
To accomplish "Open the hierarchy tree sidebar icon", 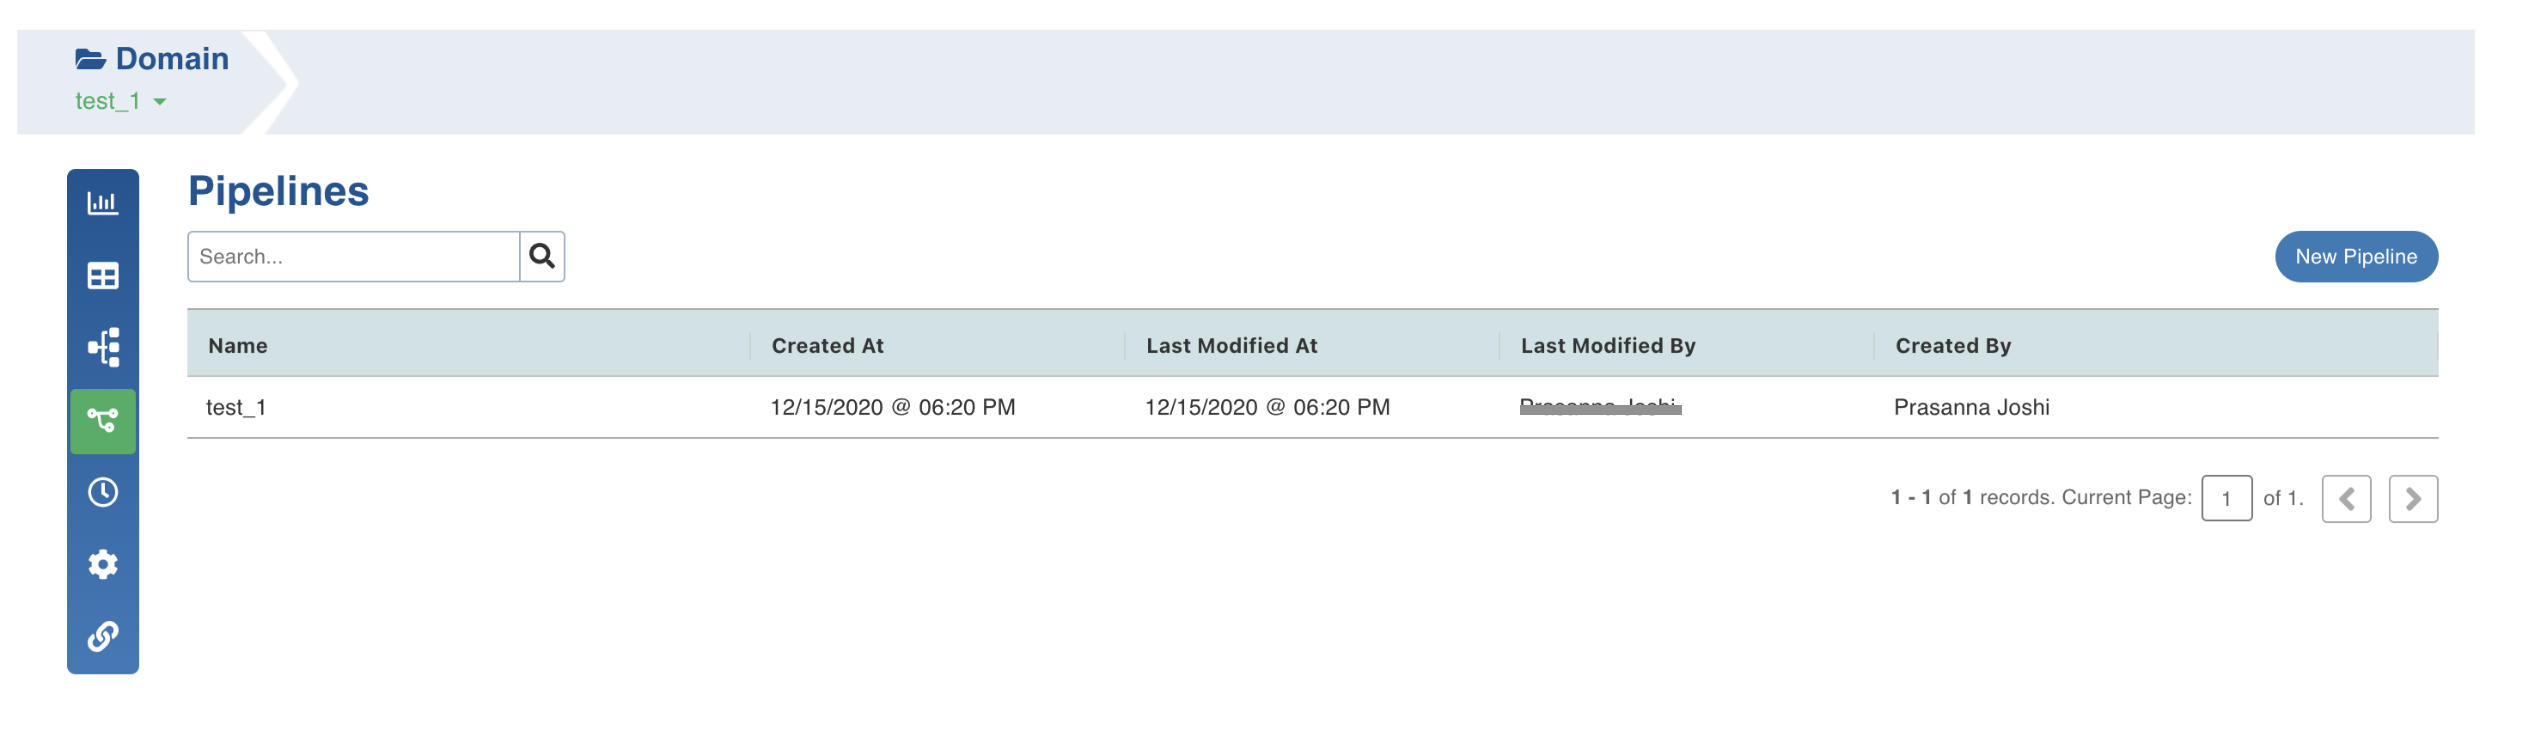I will [103, 348].
